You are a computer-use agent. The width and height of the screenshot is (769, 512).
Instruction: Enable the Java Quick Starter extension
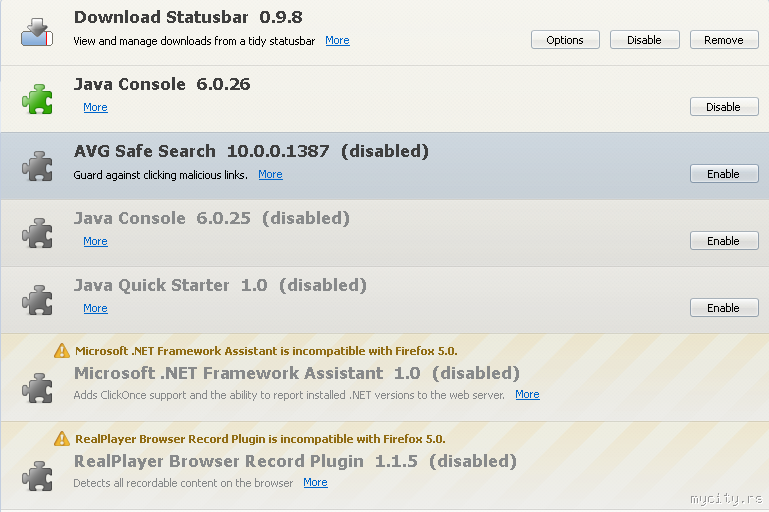(x=723, y=308)
